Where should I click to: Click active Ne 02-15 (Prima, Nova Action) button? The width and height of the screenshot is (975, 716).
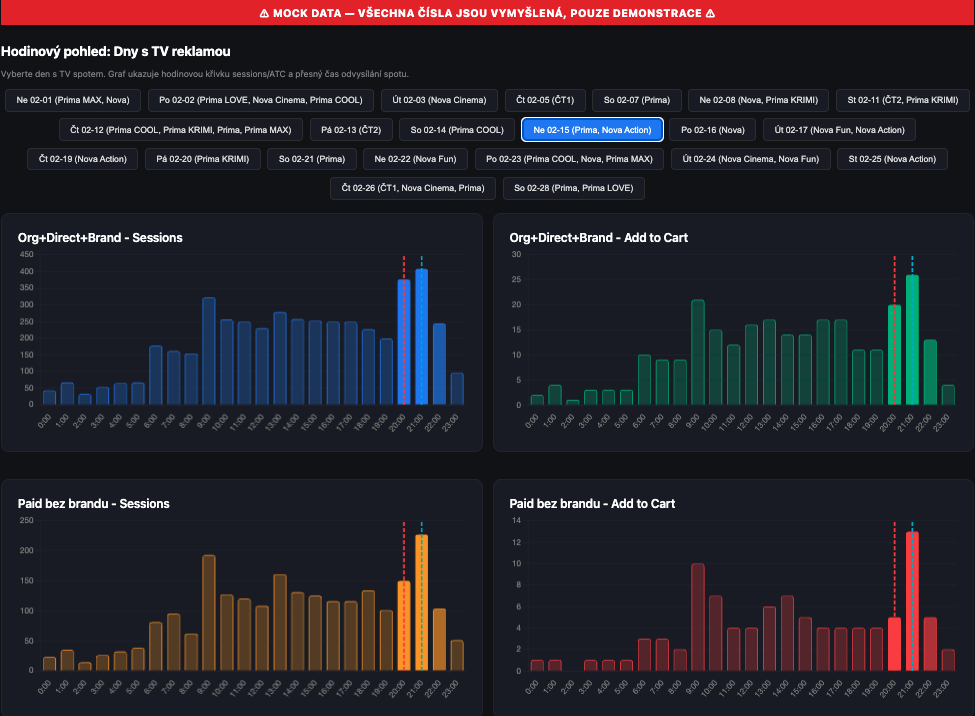[592, 130]
